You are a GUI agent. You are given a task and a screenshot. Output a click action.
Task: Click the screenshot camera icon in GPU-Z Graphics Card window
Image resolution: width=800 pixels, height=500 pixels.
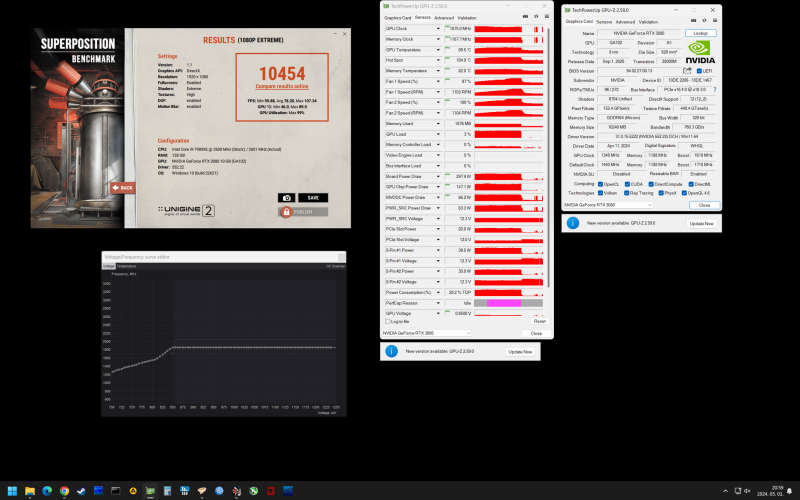pos(693,21)
